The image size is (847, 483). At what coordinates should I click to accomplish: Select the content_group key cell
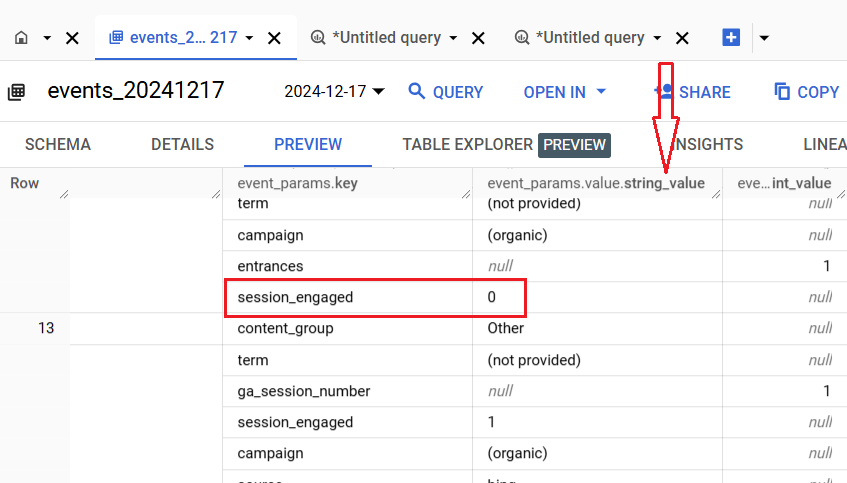347,328
